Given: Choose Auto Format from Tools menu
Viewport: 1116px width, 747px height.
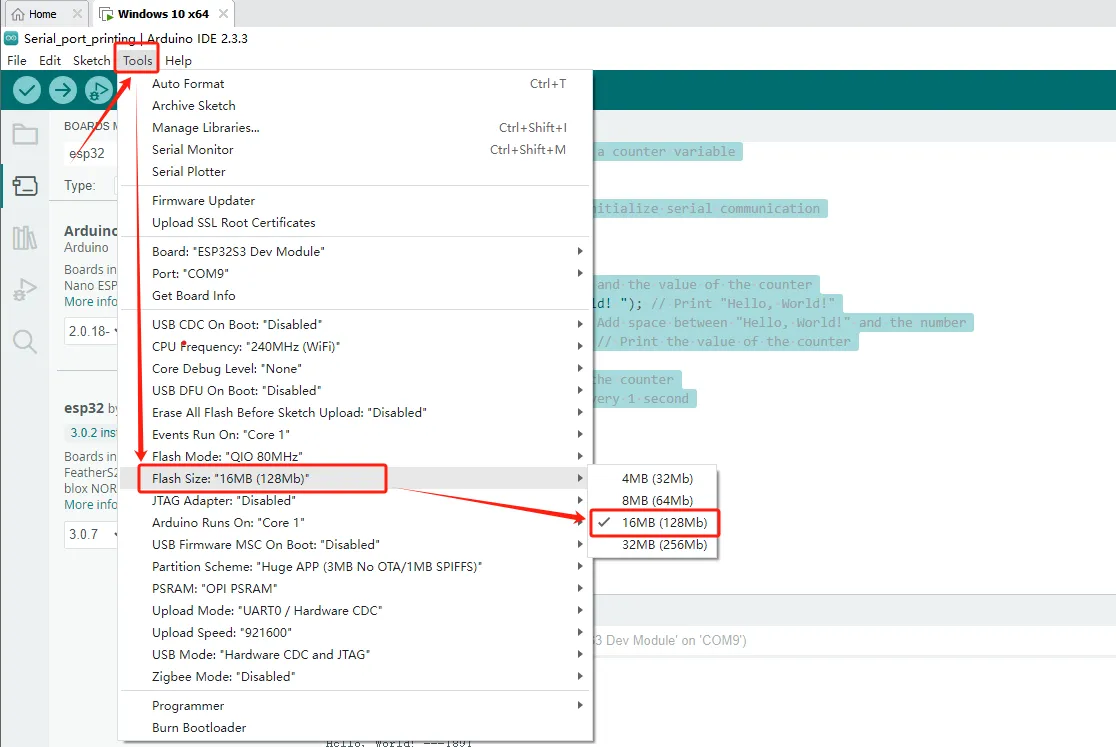Looking at the screenshot, I should click(x=355, y=83).
